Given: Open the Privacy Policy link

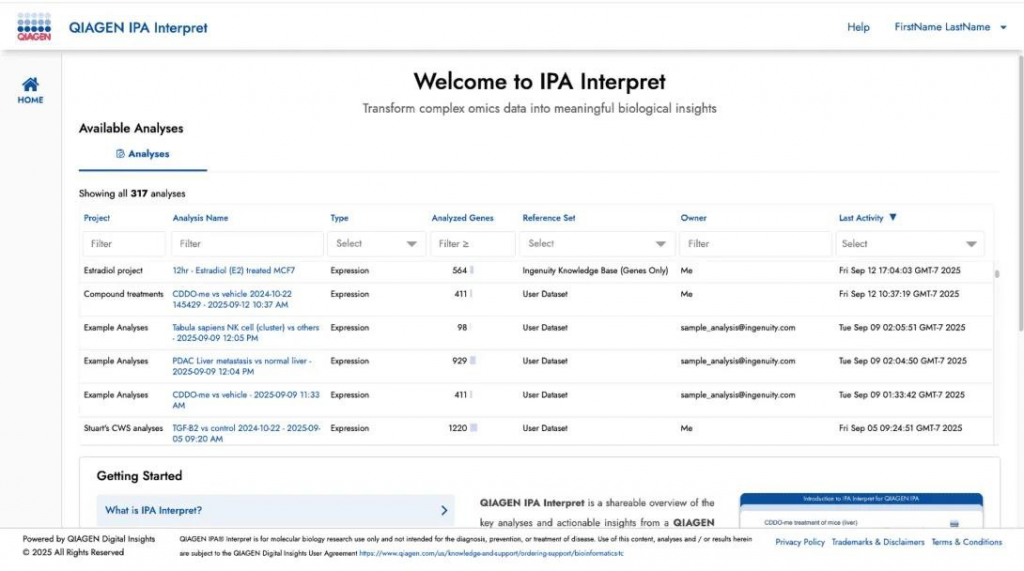Looking at the screenshot, I should 800,542.
